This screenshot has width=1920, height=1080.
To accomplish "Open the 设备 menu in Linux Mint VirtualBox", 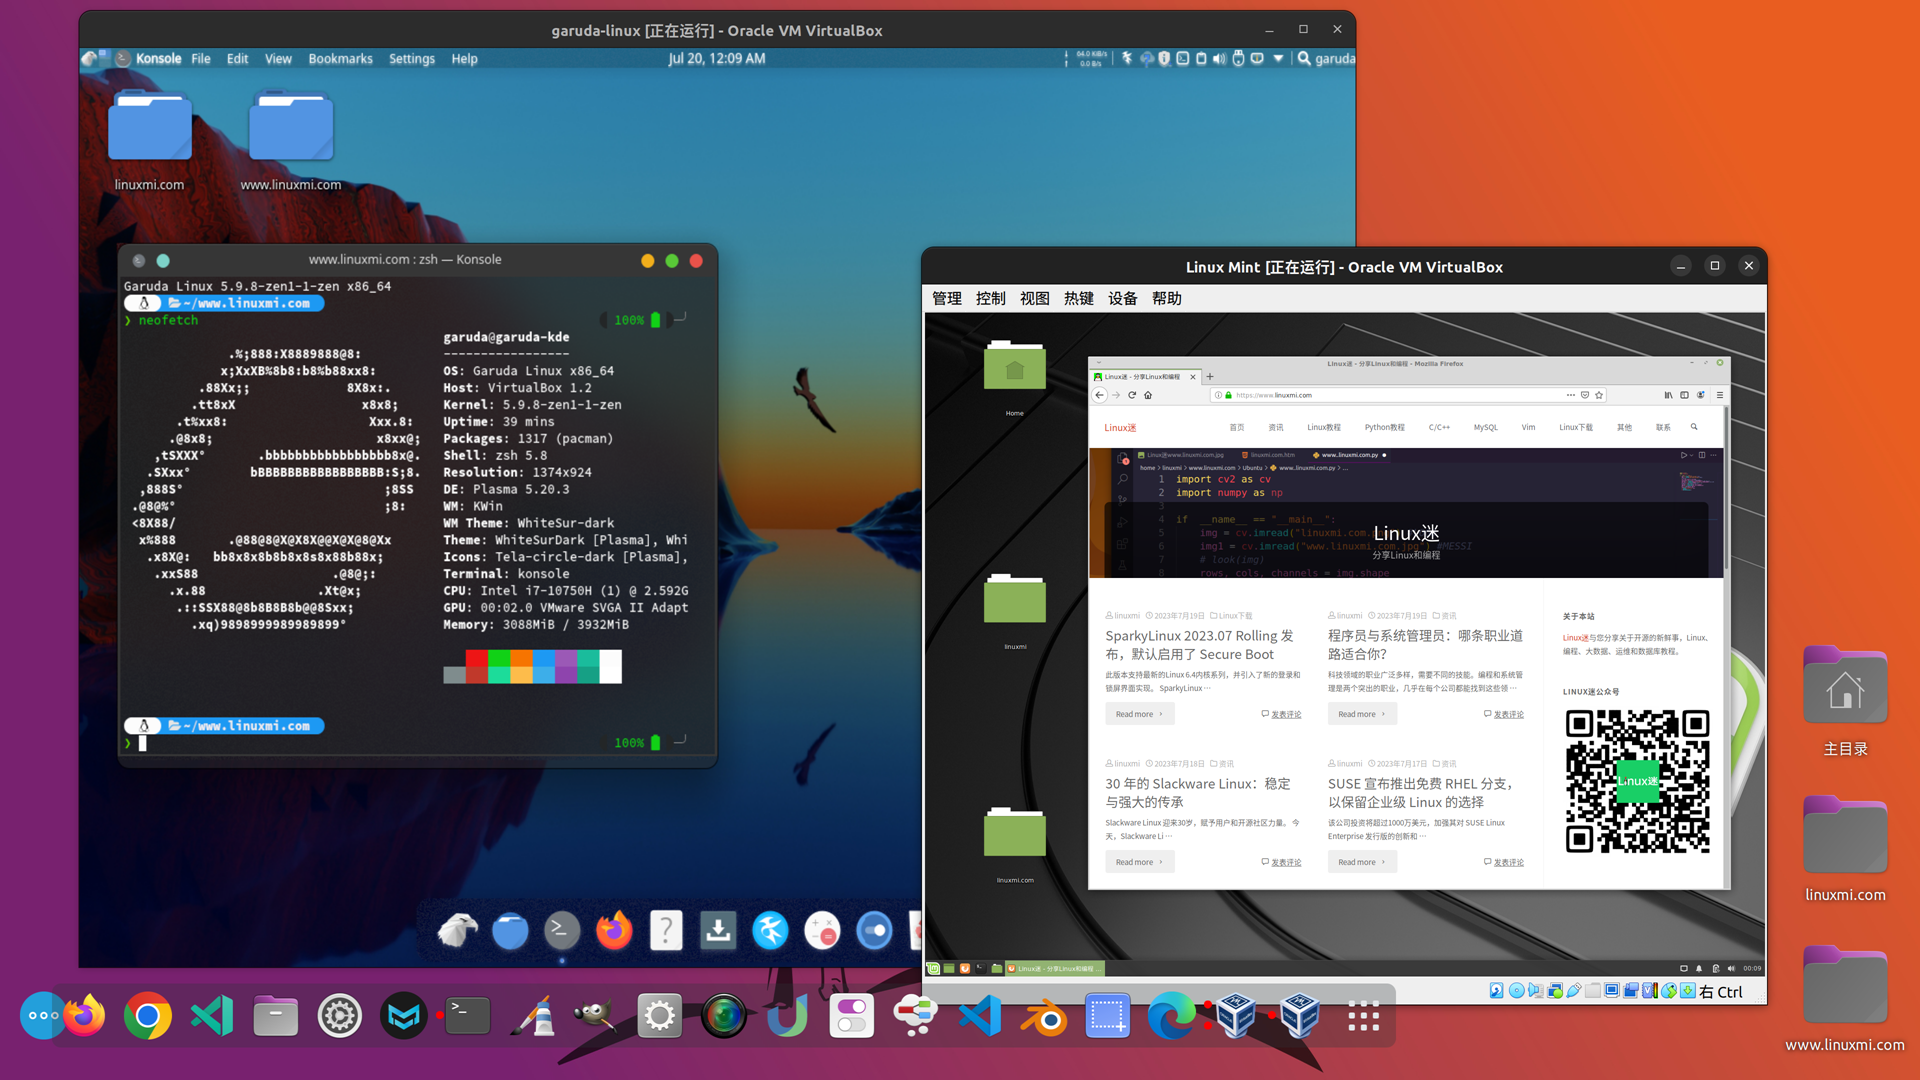I will tap(1123, 299).
